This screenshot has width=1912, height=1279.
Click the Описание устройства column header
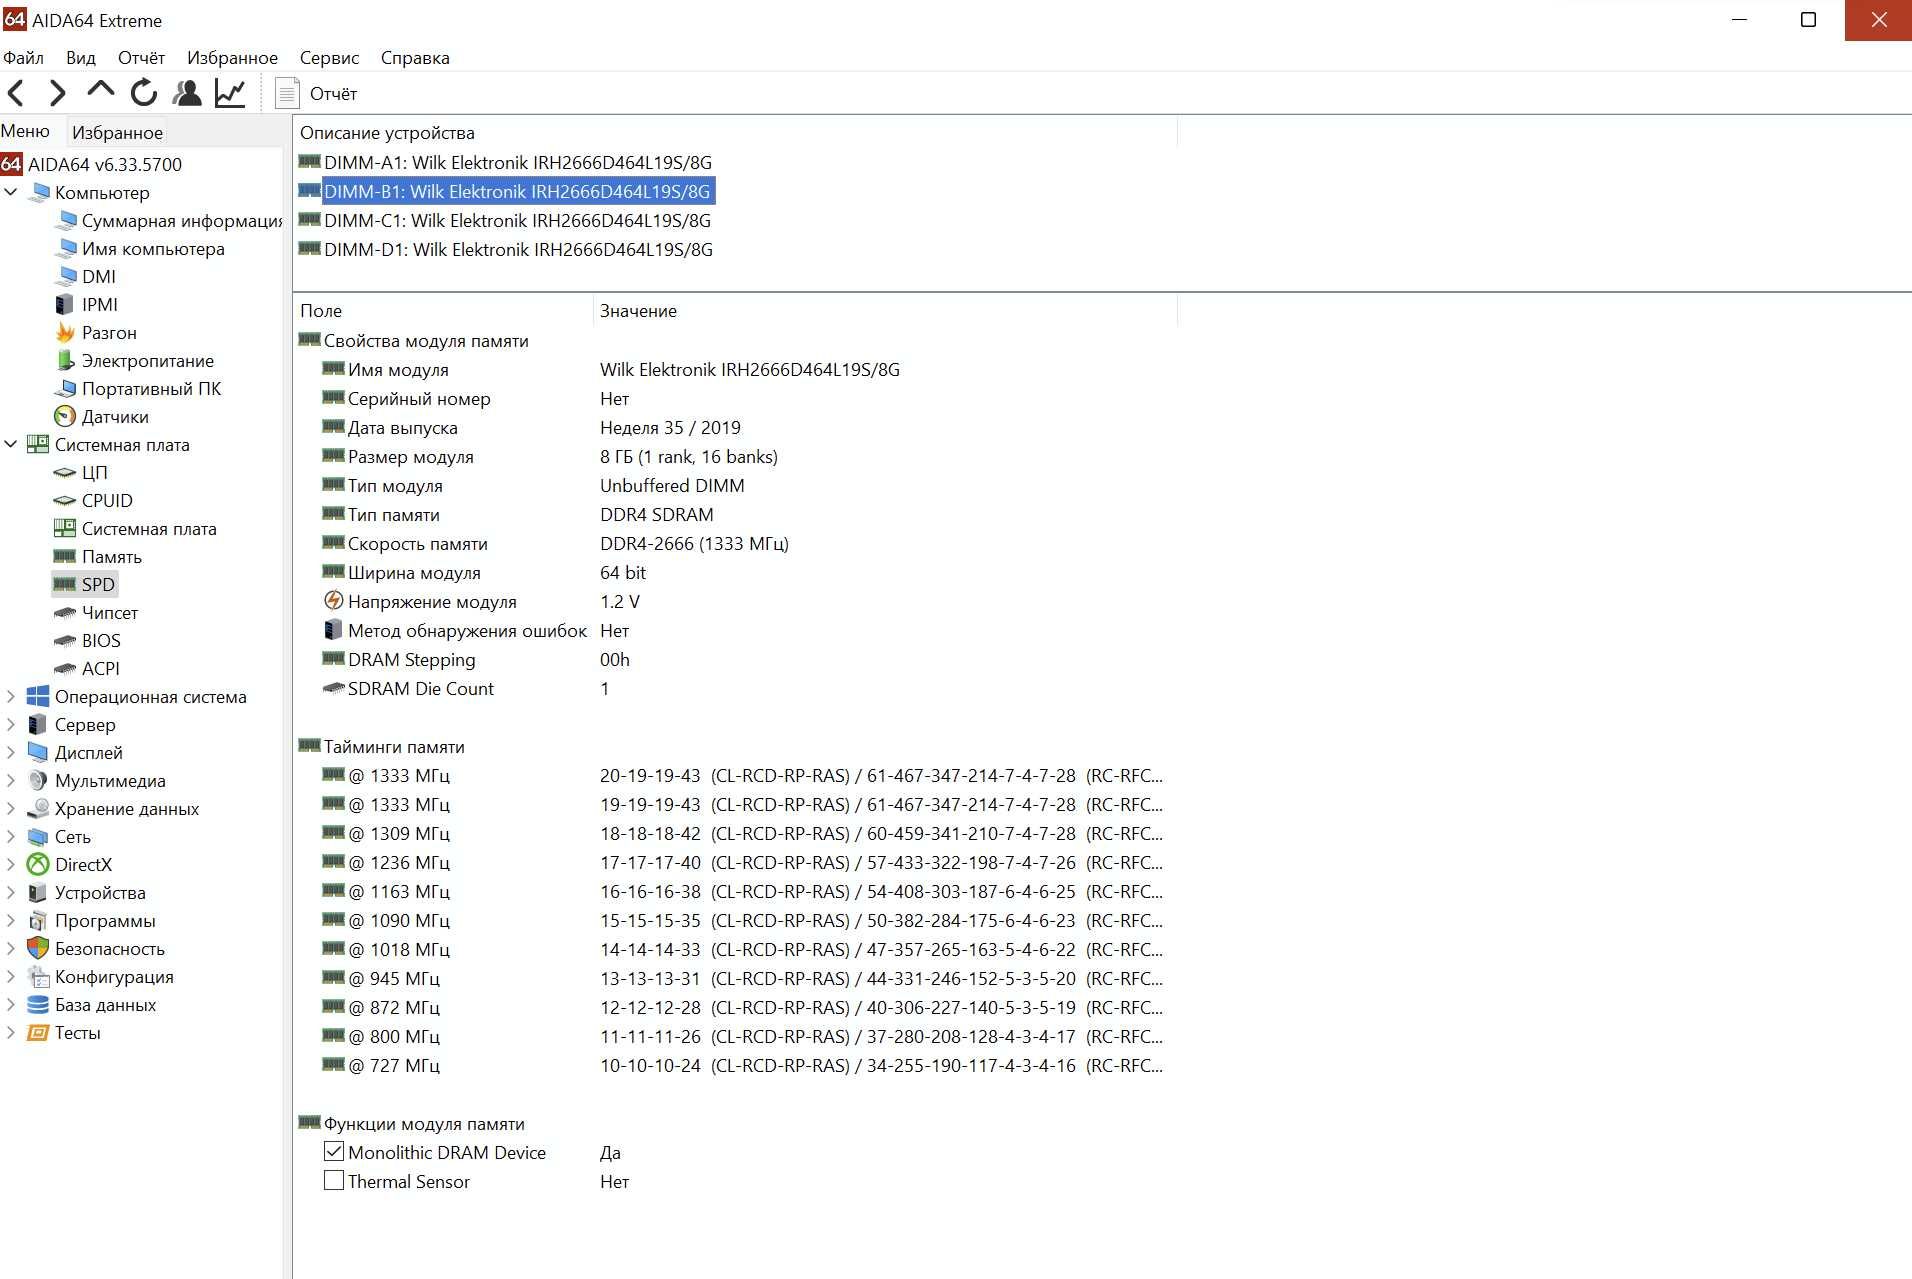(735, 133)
